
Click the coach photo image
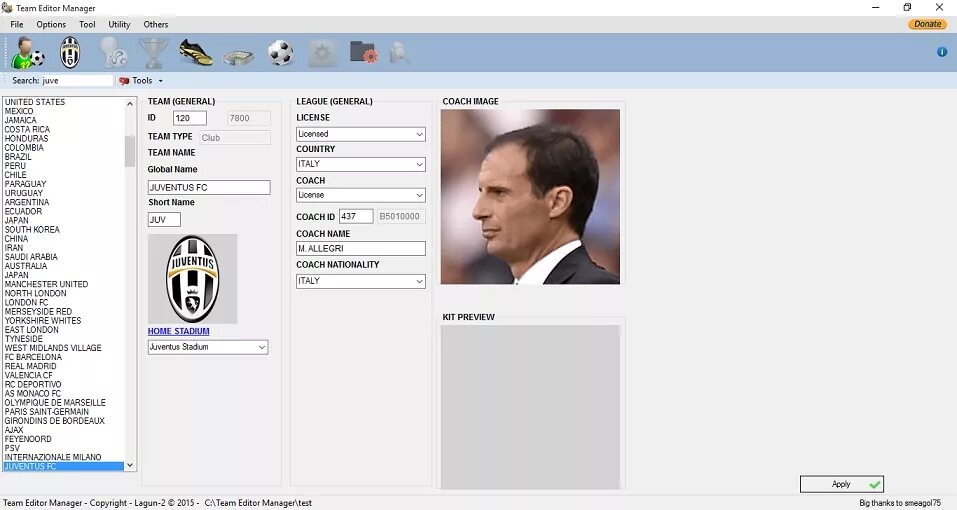[x=530, y=197]
